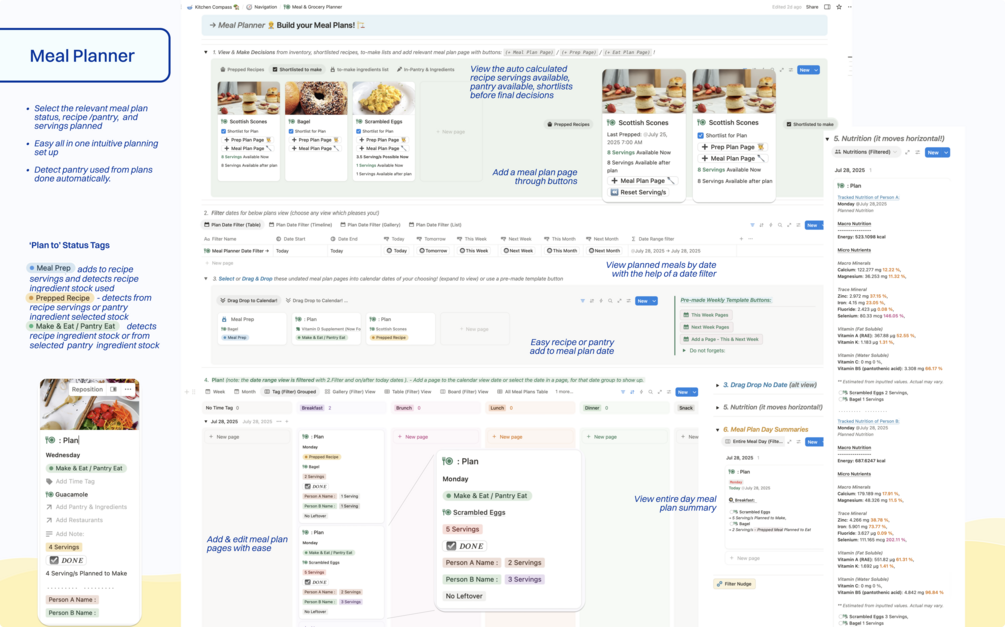Switch to Plan Date Filter (Timeline) tab

(x=301, y=225)
